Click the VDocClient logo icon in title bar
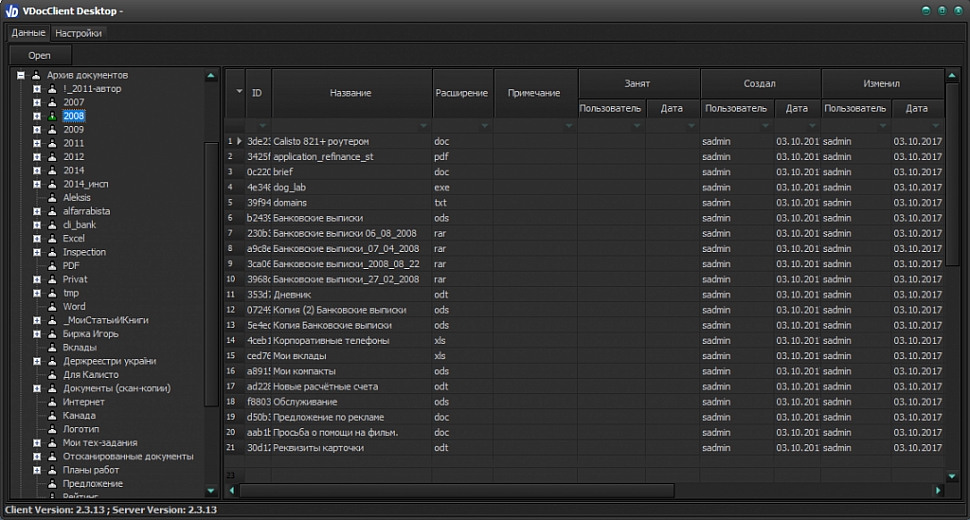This screenshot has width=970, height=520. 11,11
